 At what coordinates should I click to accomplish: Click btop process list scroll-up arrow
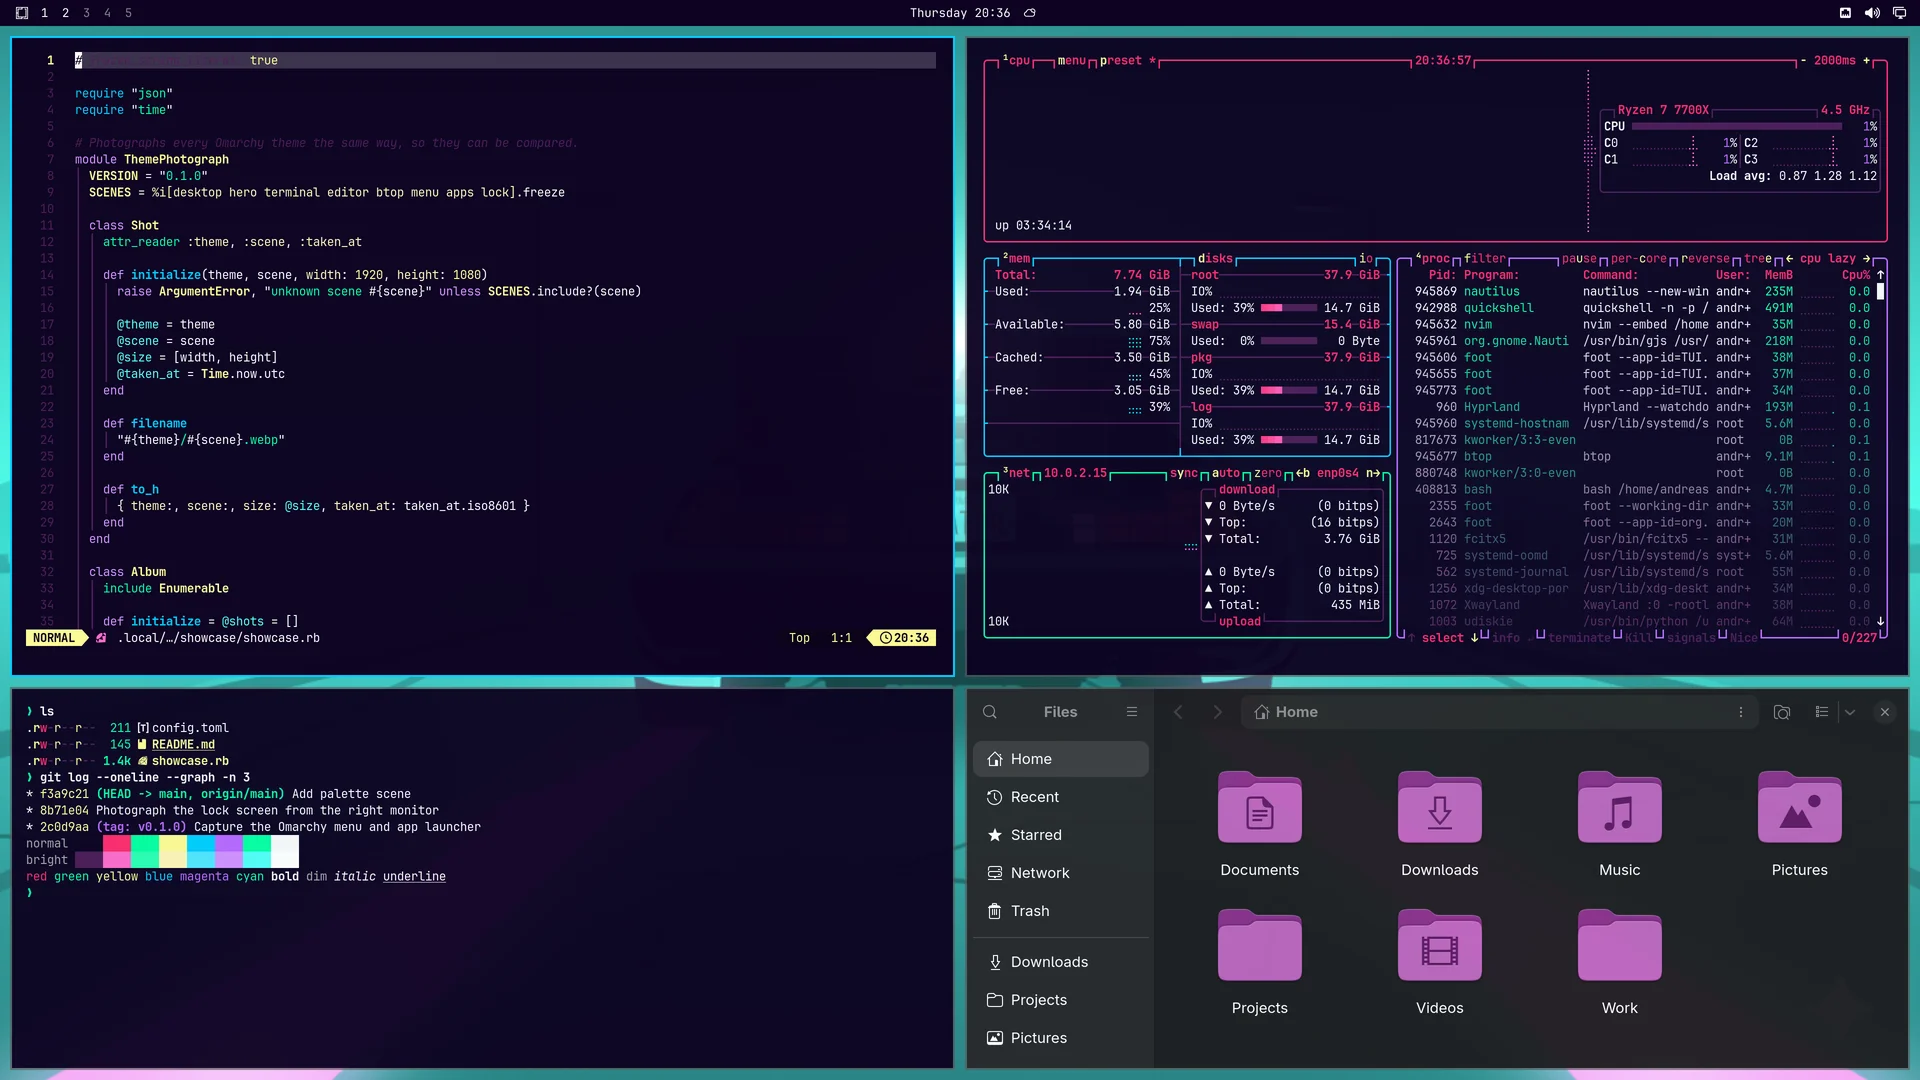[1880, 275]
